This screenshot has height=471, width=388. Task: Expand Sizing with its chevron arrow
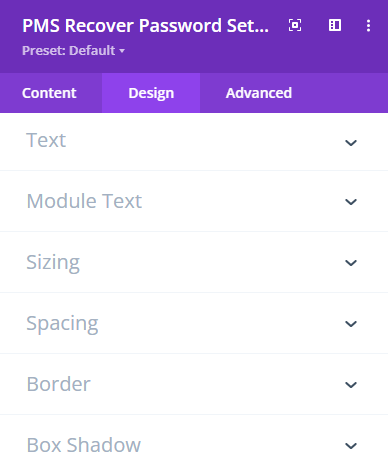tap(351, 263)
